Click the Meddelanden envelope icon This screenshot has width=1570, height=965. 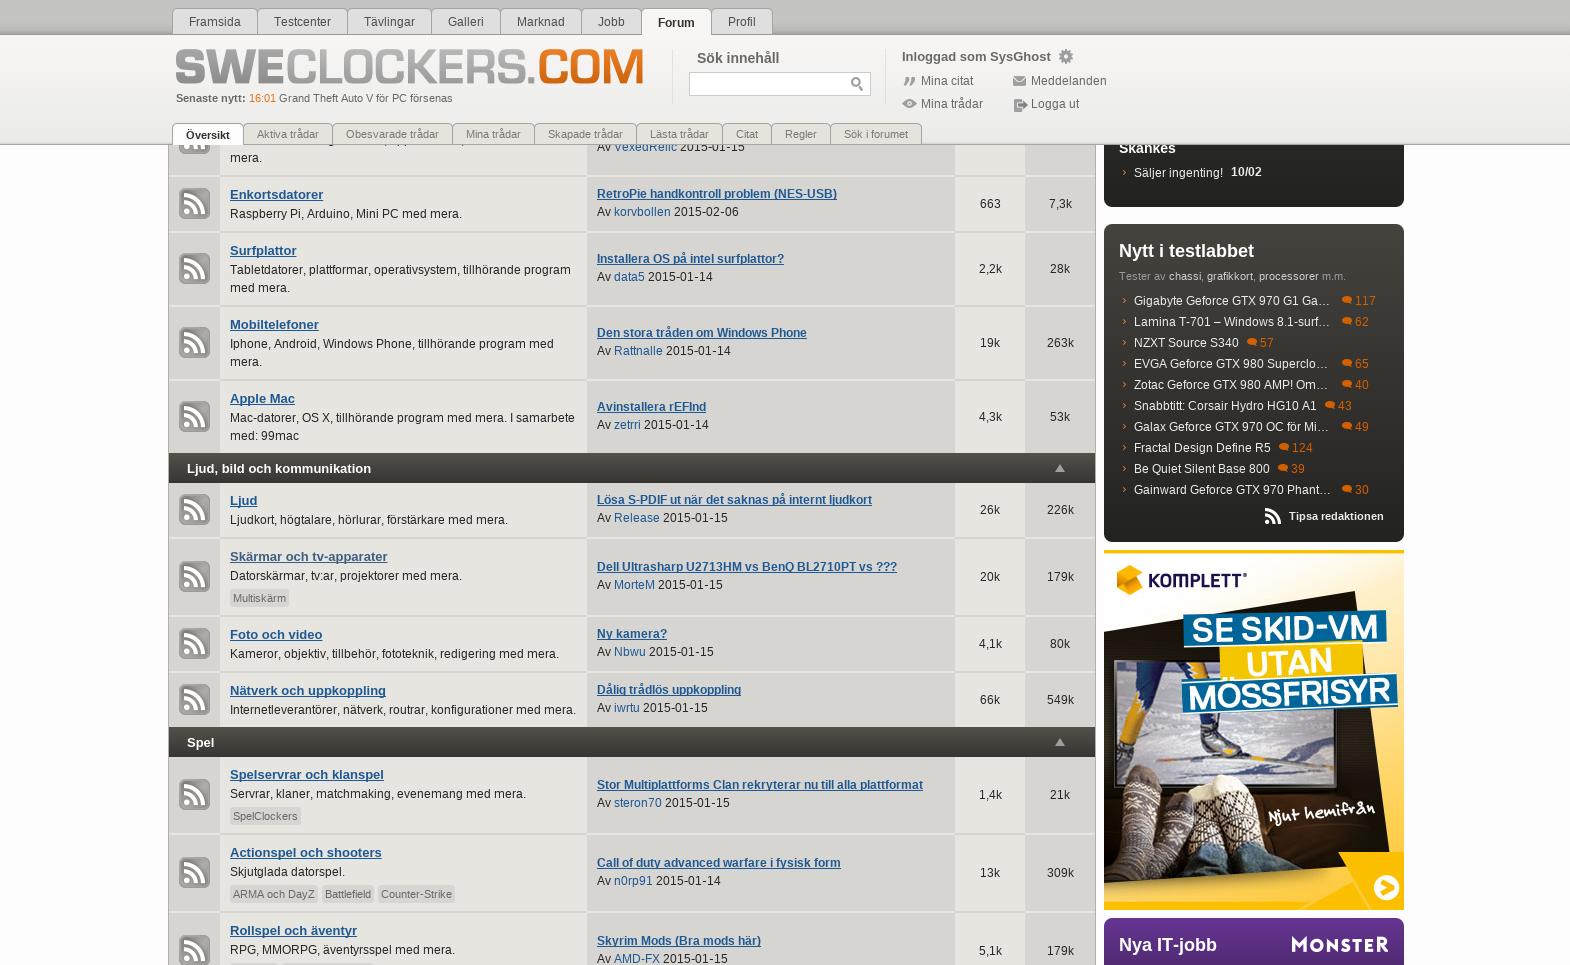tap(1019, 81)
